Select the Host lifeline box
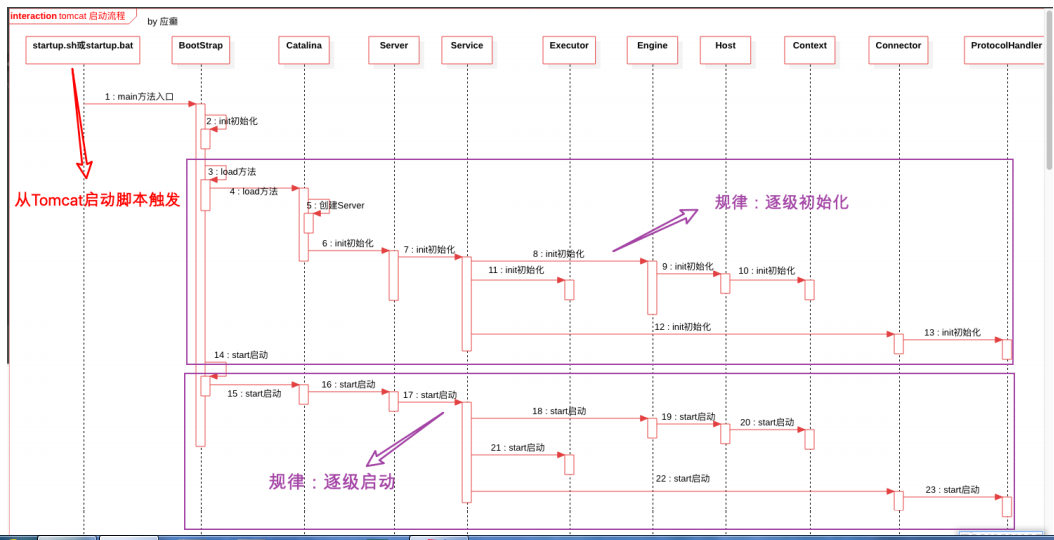The width and height of the screenshot is (1054, 540). (725, 50)
